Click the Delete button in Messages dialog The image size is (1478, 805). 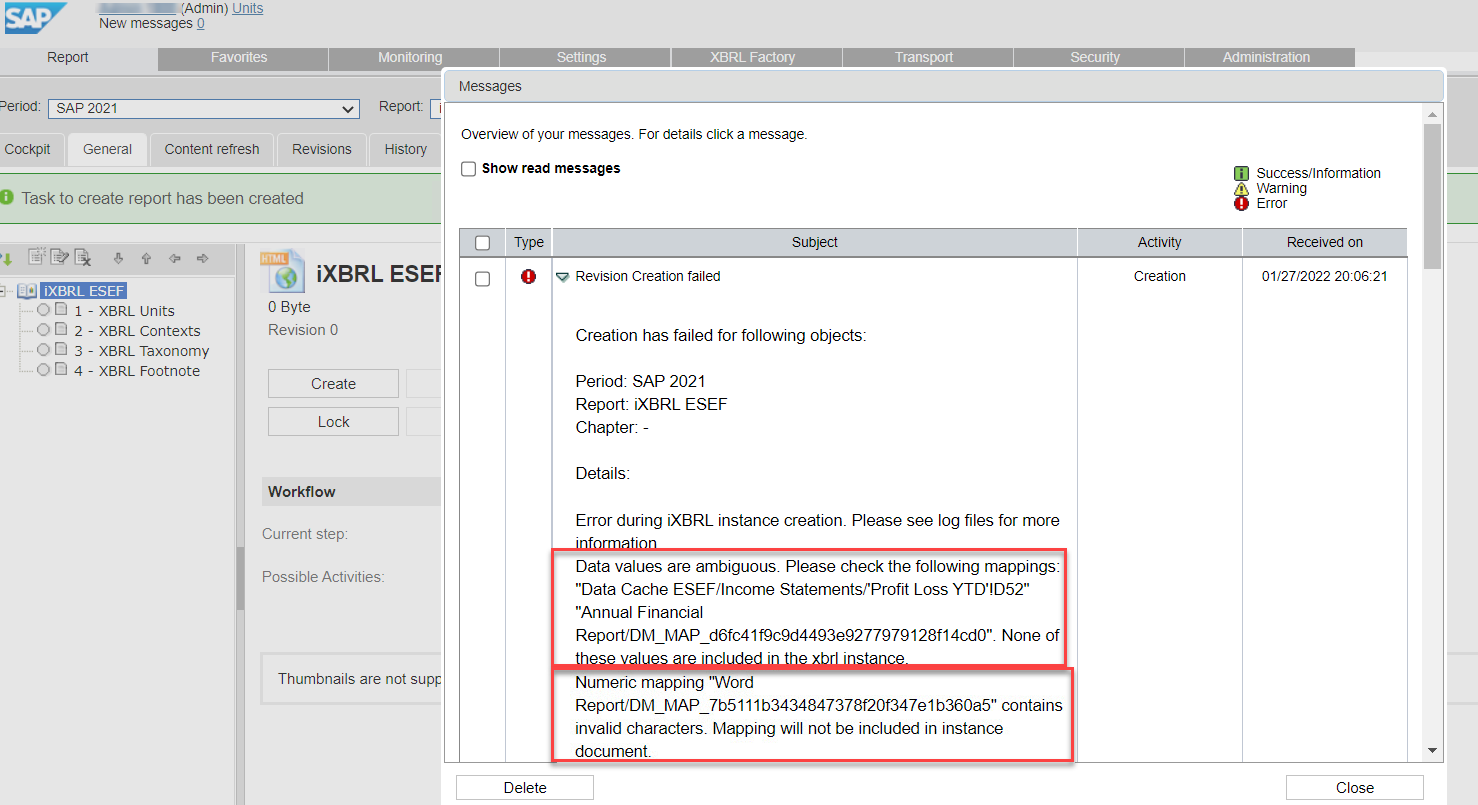click(525, 788)
